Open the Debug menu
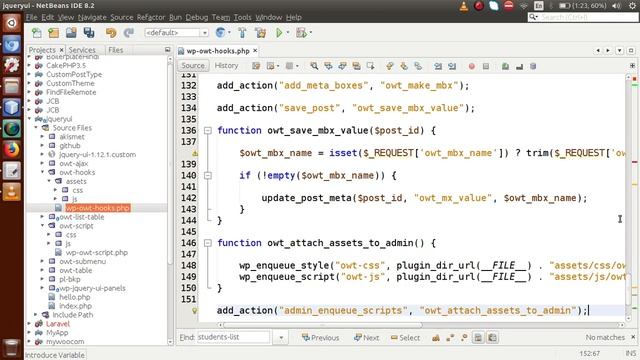 197,17
